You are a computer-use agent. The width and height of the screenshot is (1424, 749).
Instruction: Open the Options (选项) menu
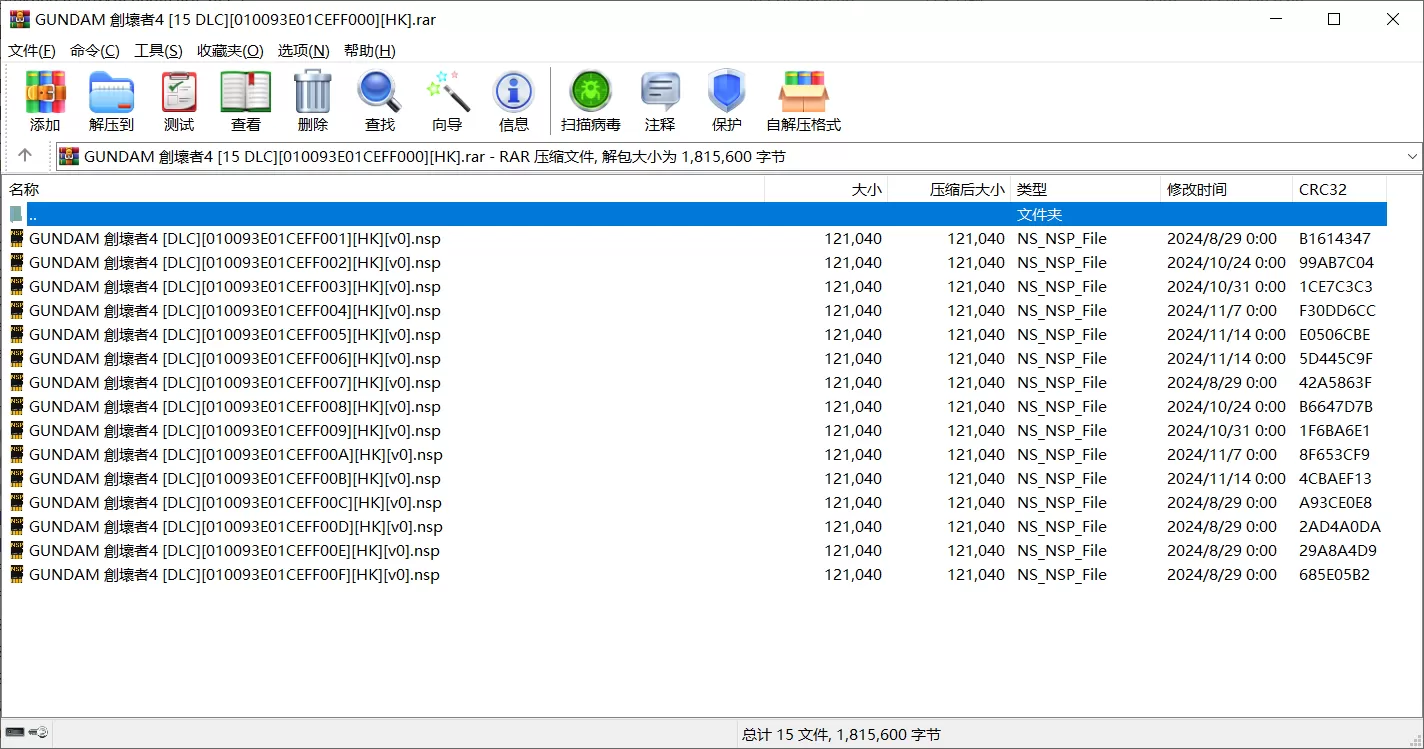[x=303, y=51]
